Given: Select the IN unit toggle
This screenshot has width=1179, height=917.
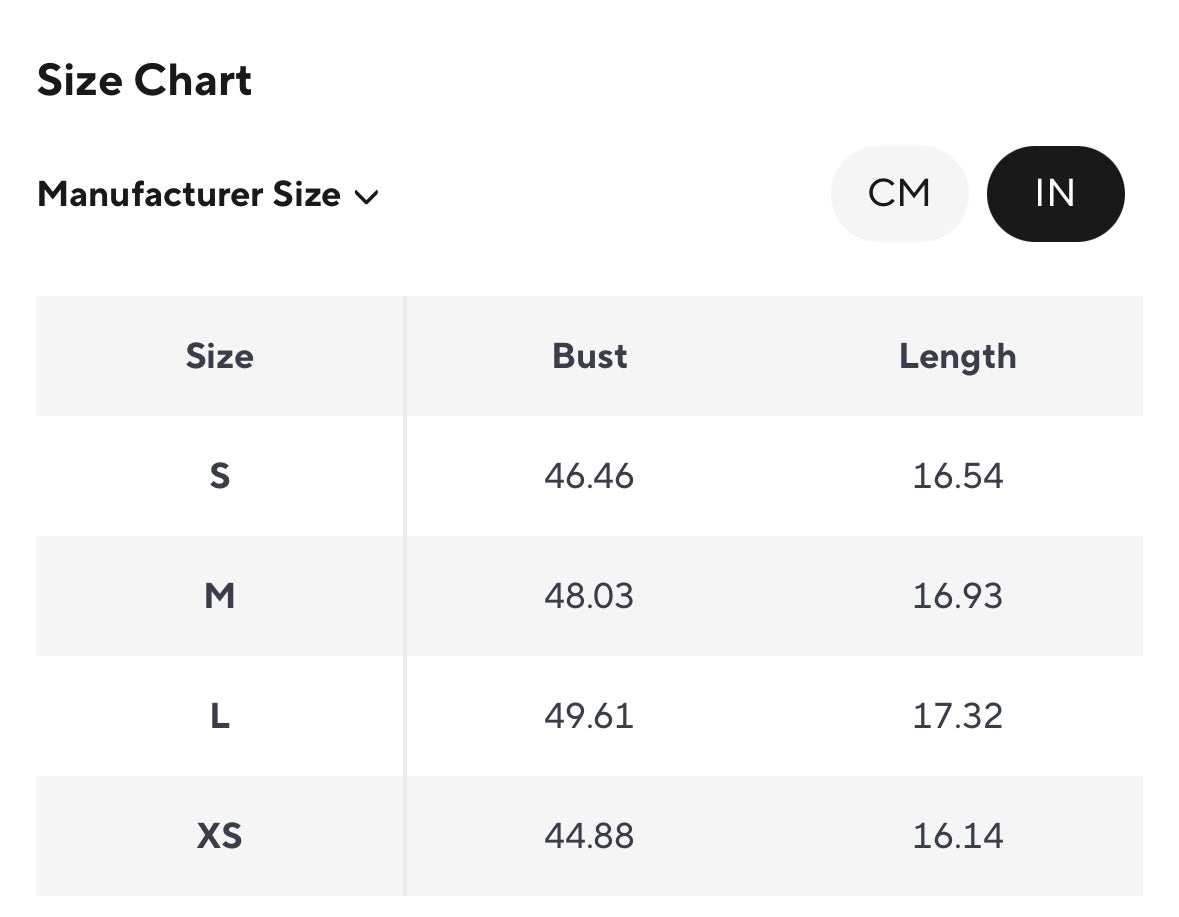Looking at the screenshot, I should pyautogui.click(x=1055, y=194).
